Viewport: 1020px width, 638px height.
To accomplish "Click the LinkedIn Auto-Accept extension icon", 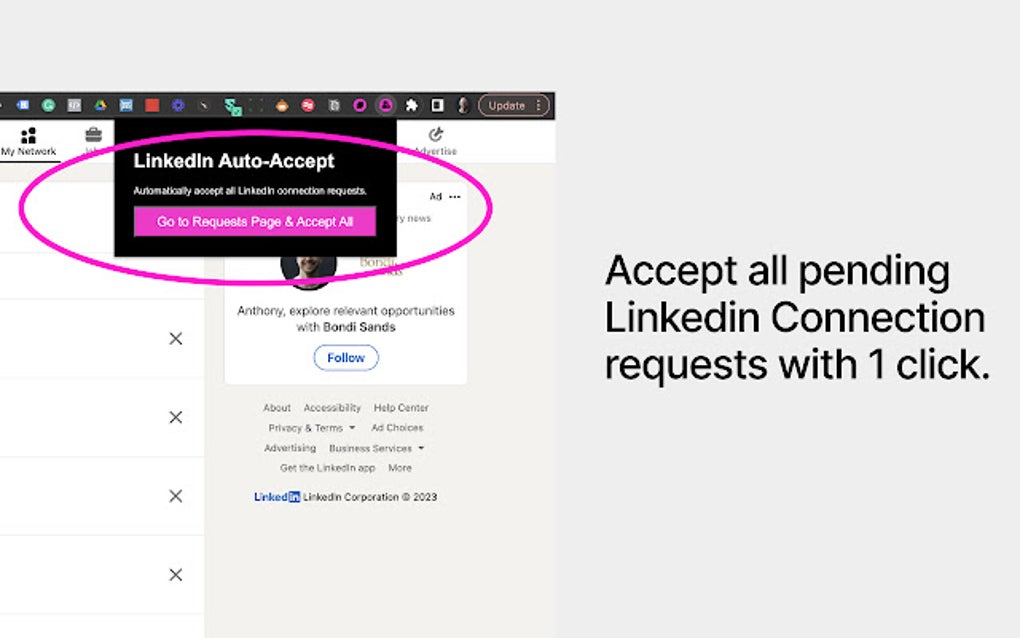I will (x=385, y=105).
